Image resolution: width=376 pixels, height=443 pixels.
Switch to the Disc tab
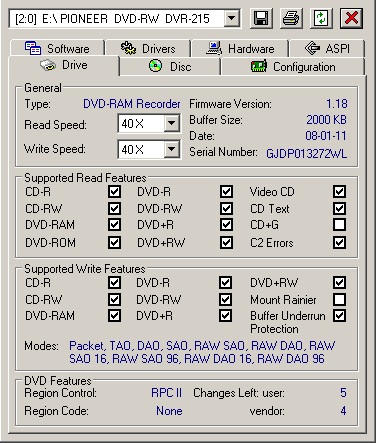tap(170, 67)
